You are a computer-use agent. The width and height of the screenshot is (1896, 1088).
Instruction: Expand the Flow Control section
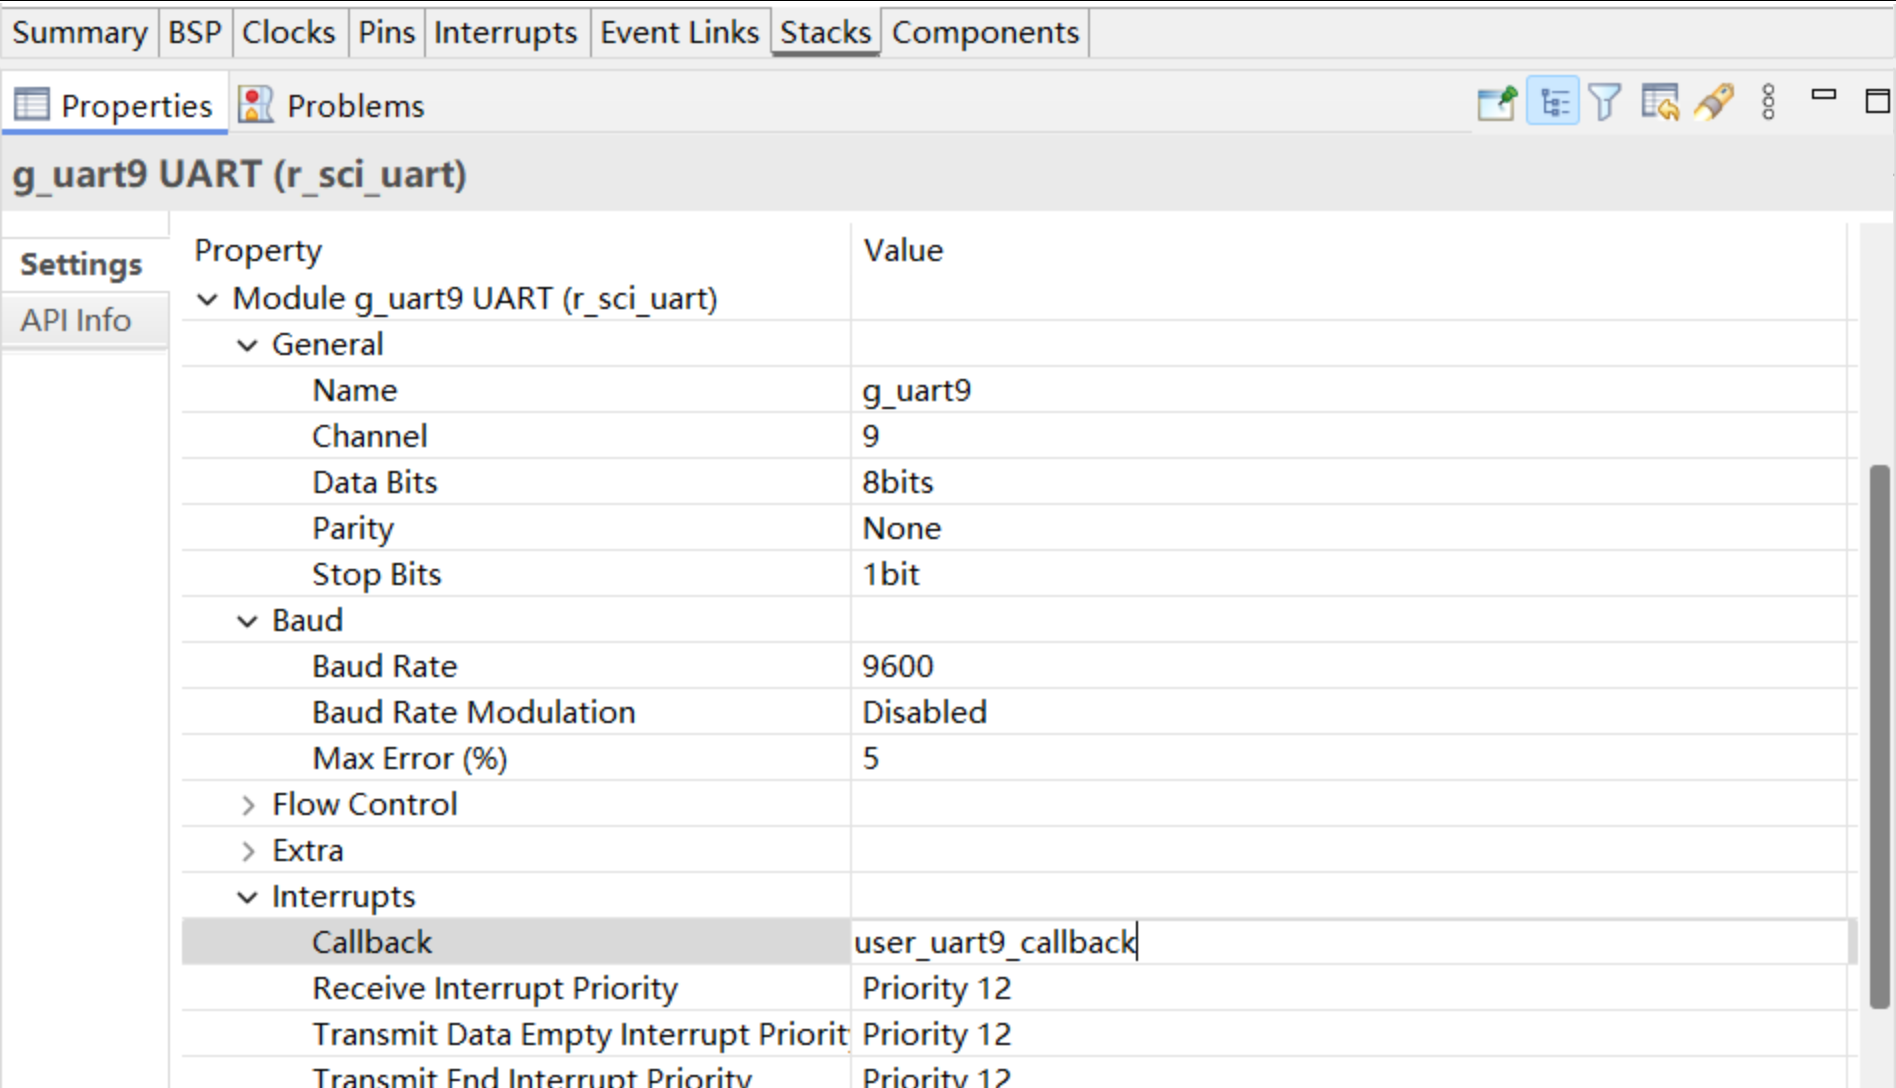click(248, 805)
